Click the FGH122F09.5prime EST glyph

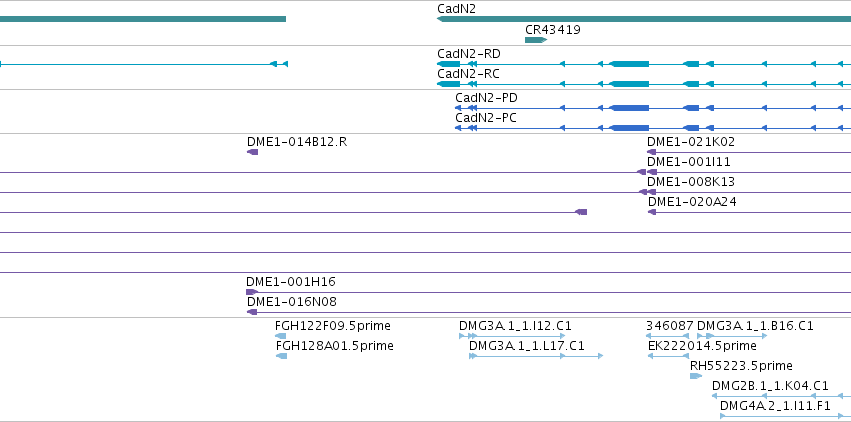coord(281,336)
